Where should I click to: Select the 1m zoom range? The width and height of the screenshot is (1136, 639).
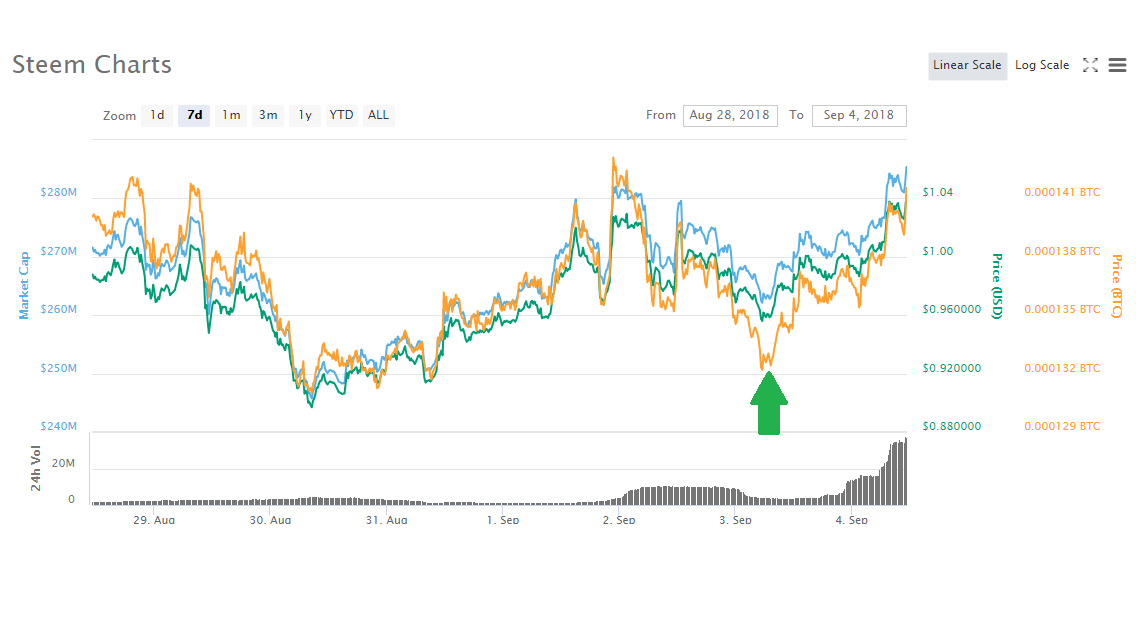click(x=231, y=115)
